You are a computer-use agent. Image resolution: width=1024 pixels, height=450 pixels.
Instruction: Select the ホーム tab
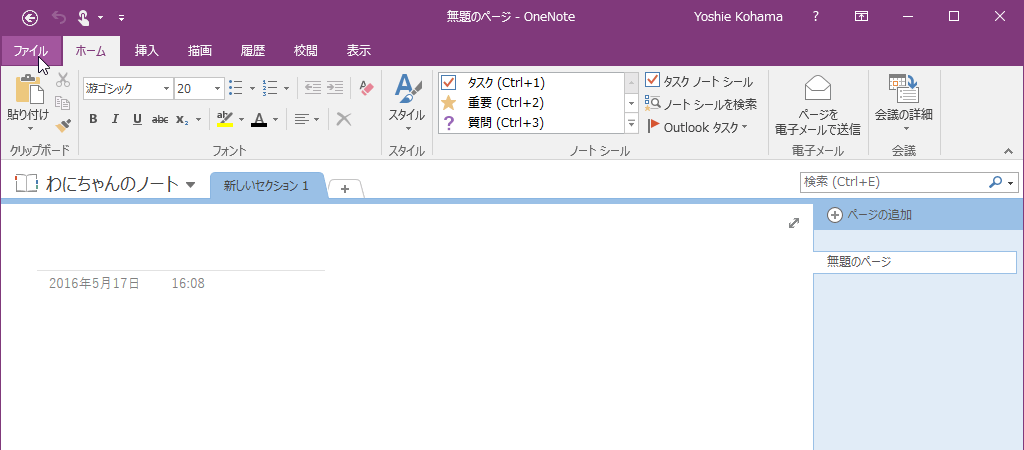click(91, 51)
